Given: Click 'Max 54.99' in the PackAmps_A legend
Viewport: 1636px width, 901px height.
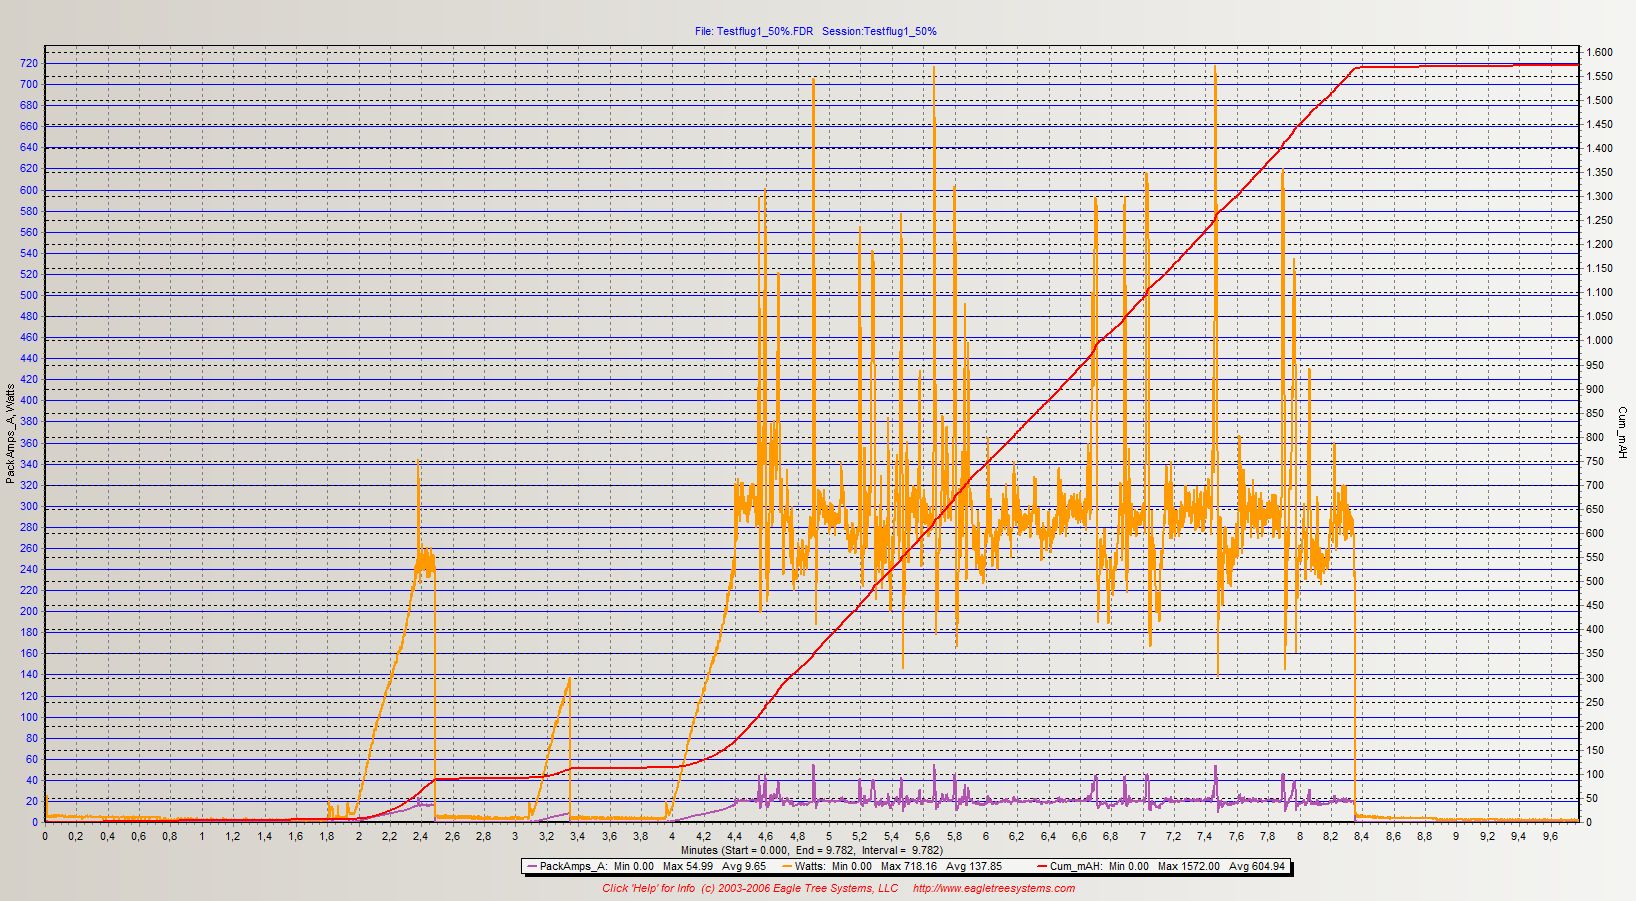Looking at the screenshot, I should [688, 866].
